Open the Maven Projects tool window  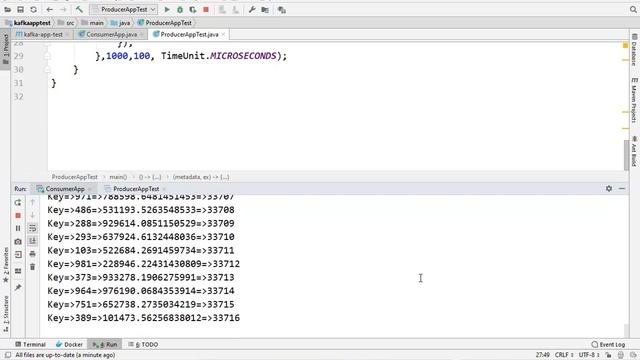(634, 100)
